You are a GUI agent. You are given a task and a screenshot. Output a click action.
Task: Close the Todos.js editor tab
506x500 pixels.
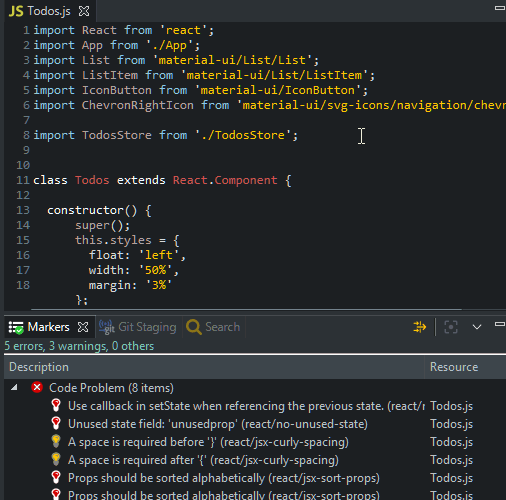[84, 11]
